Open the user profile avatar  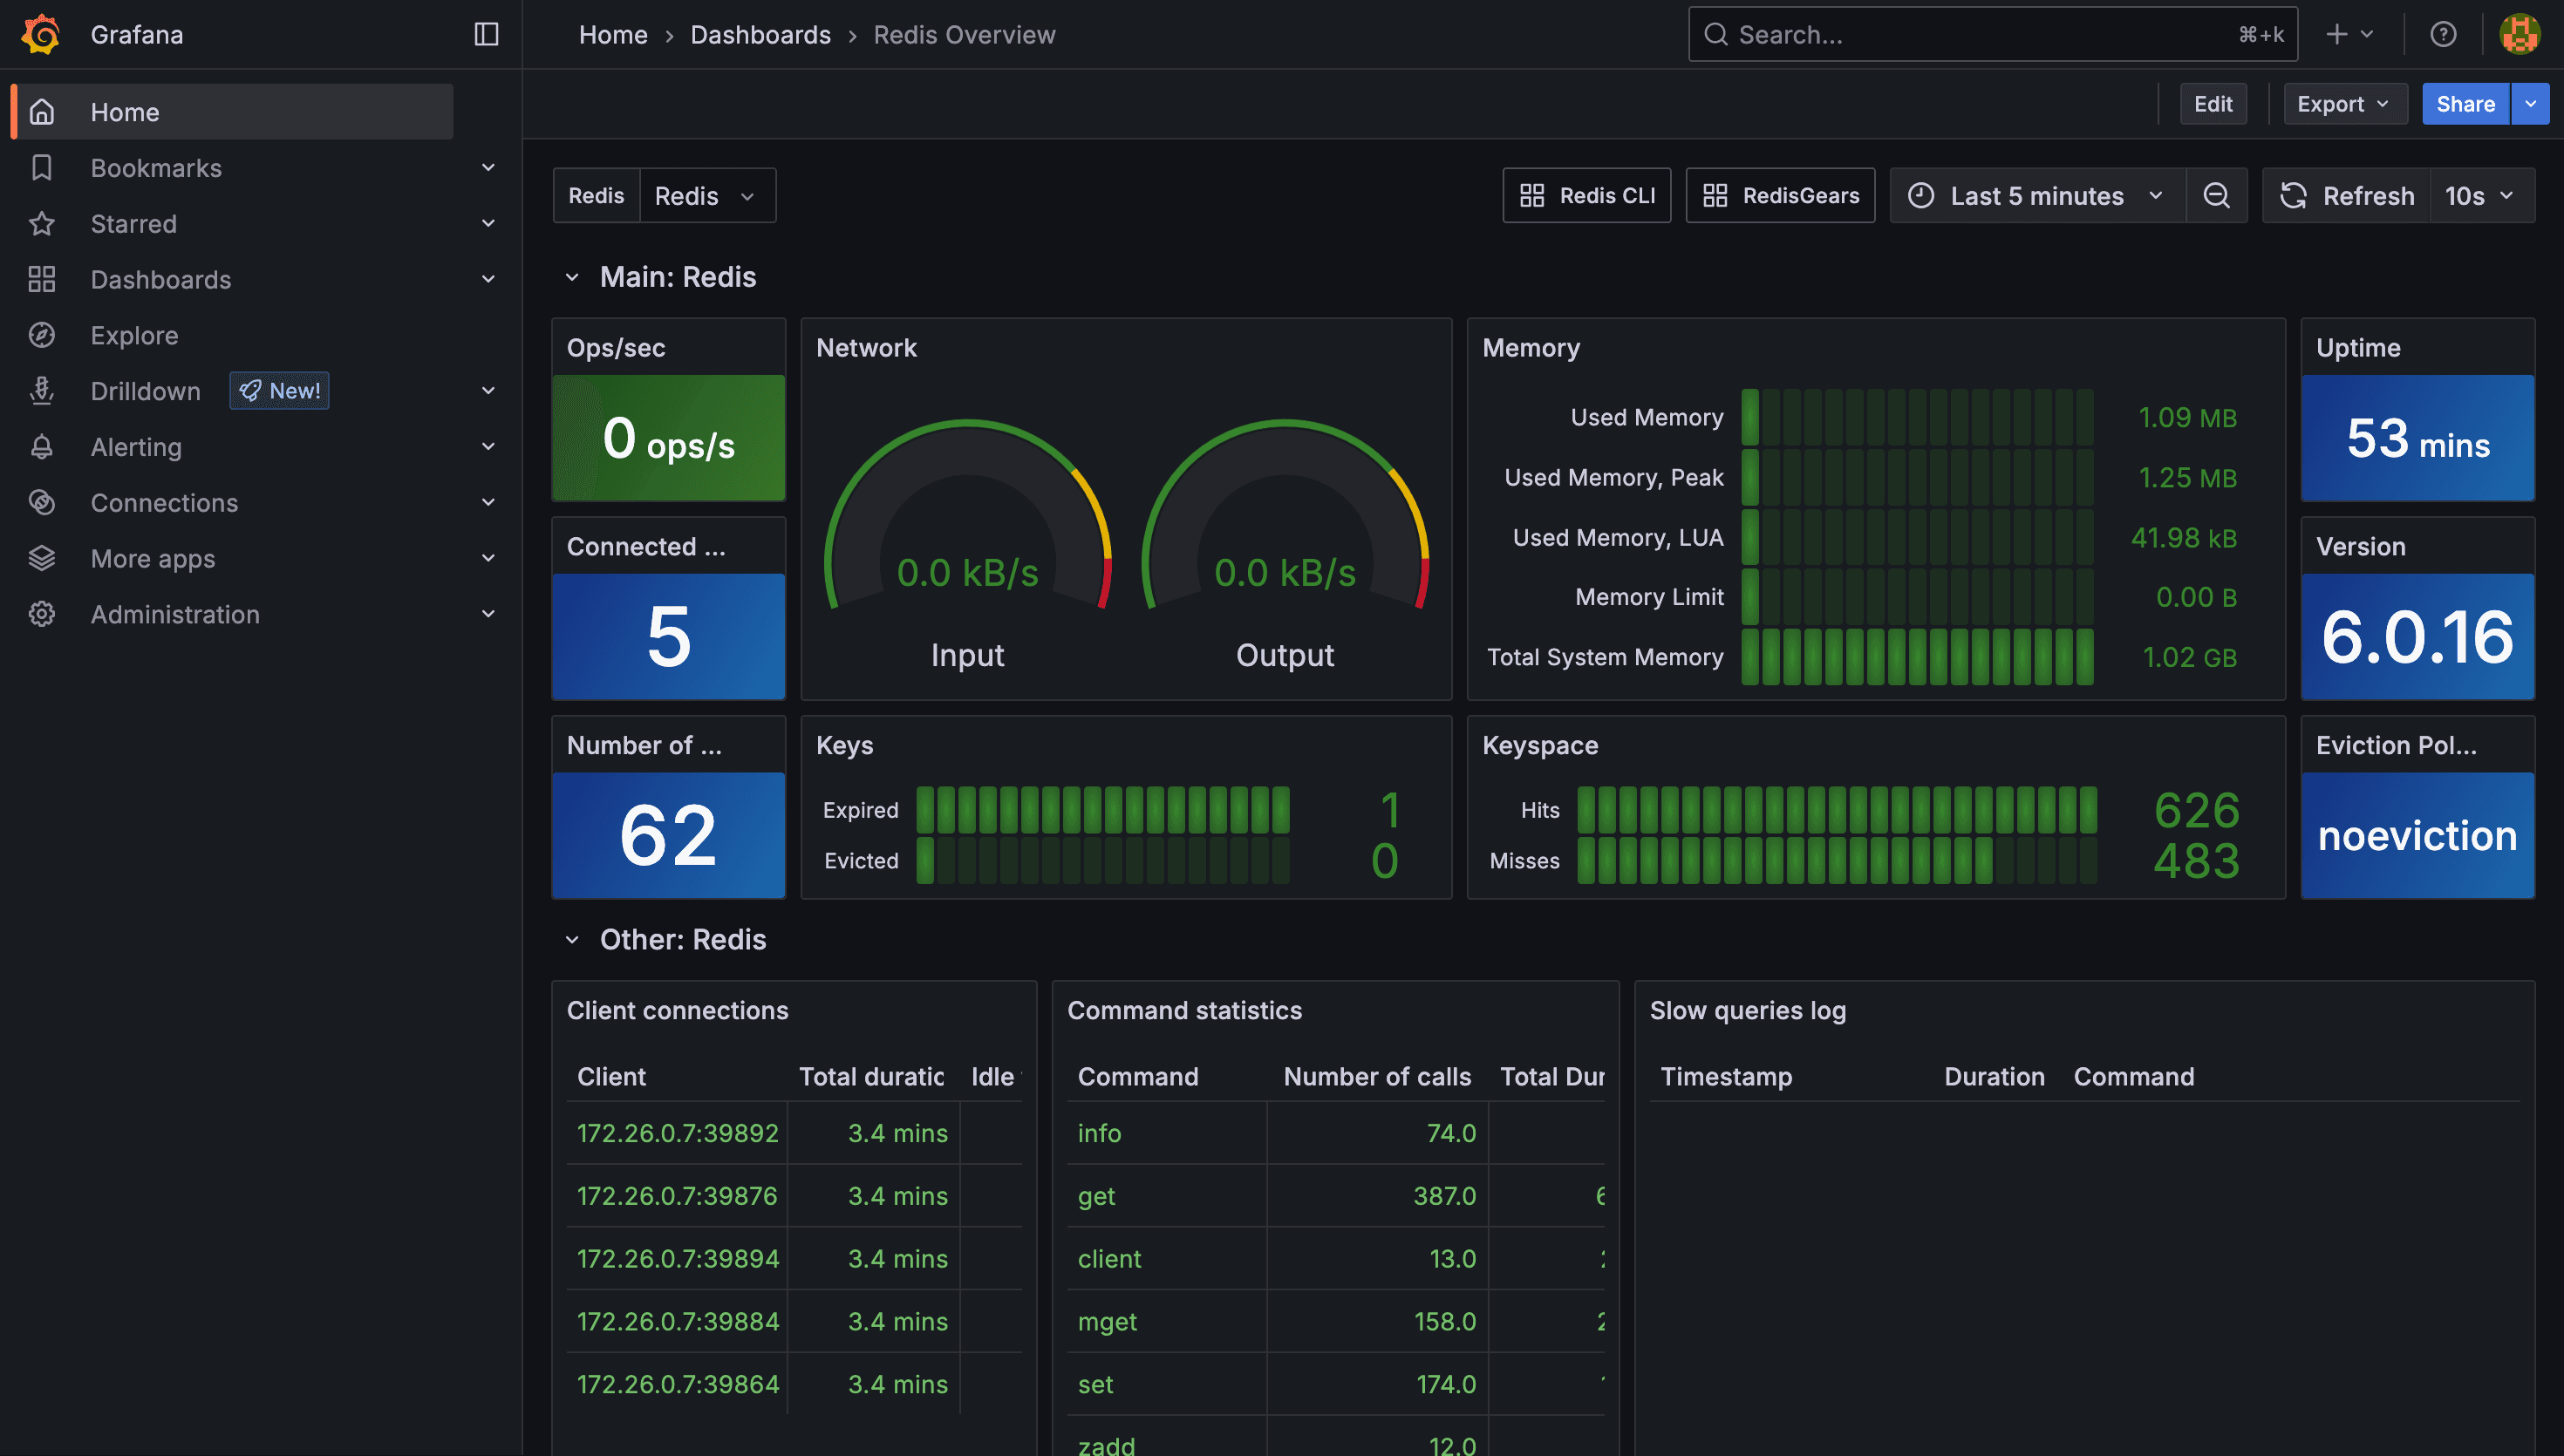2519,34
